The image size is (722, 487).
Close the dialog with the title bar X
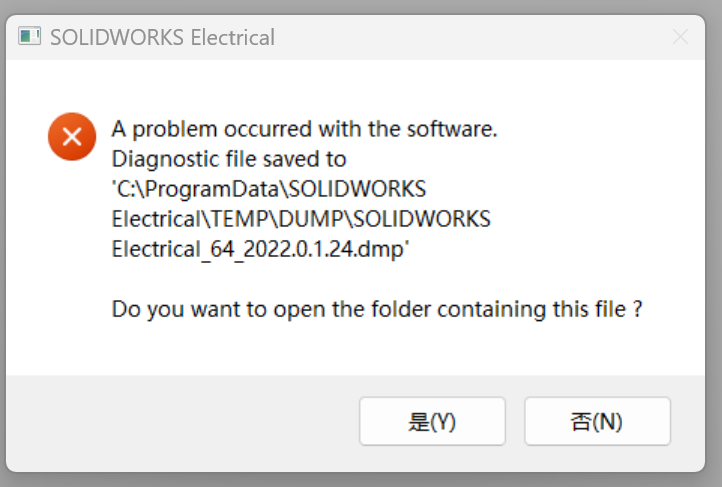[680, 38]
